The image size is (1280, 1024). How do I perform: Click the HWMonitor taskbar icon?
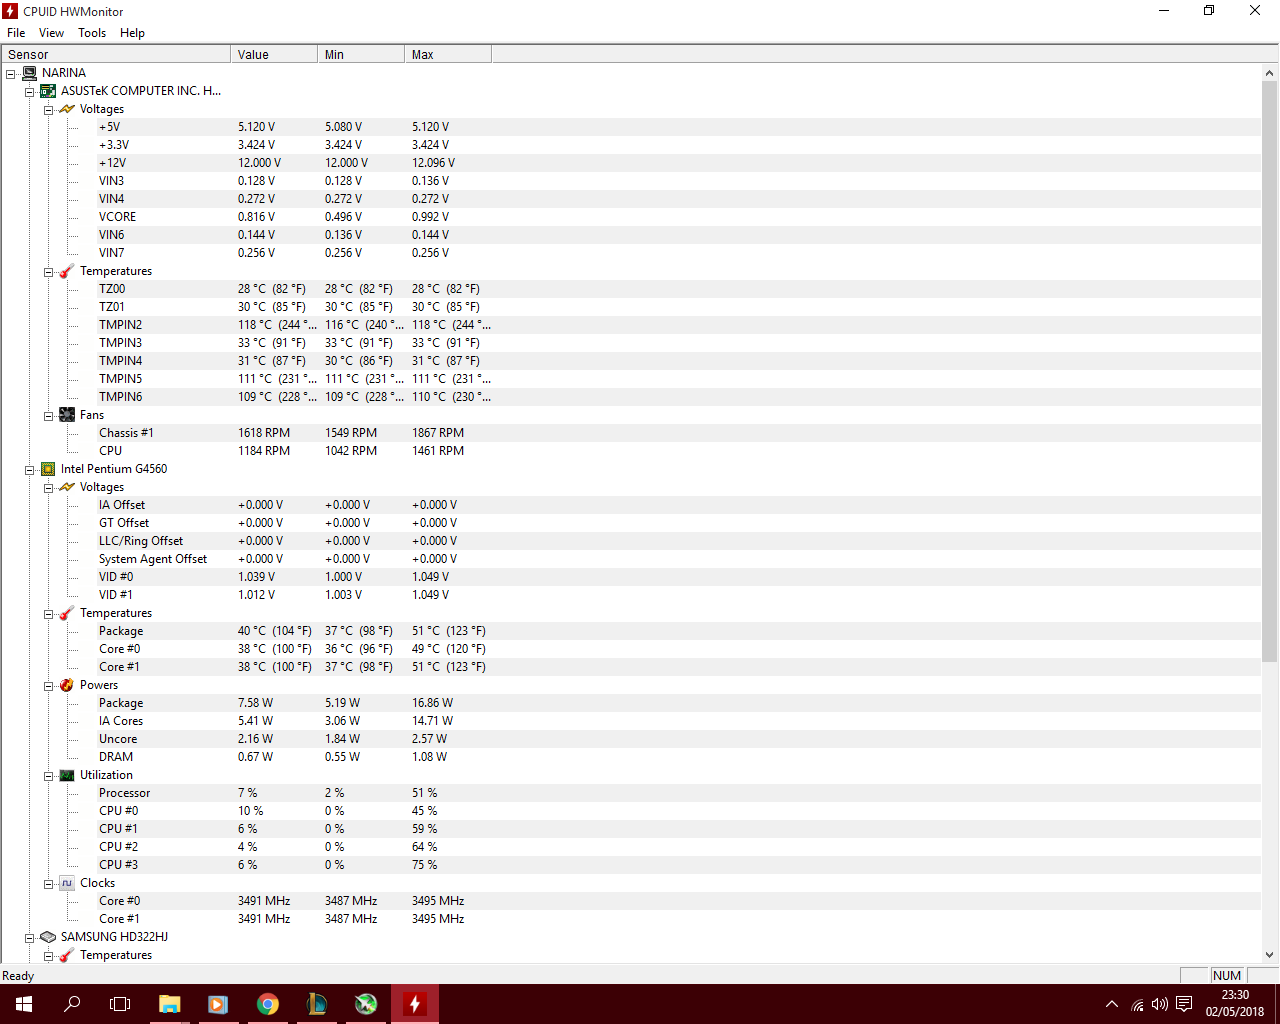coord(414,1004)
